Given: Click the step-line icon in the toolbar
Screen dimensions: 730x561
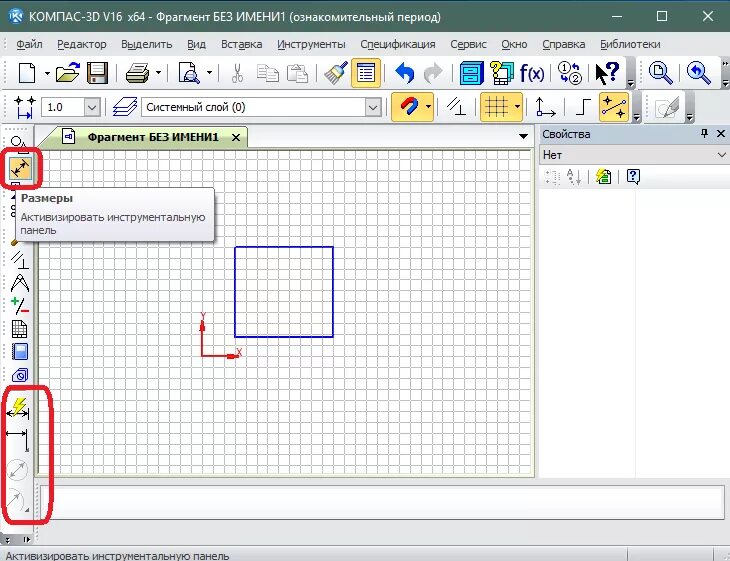Looking at the screenshot, I should click(x=583, y=107).
